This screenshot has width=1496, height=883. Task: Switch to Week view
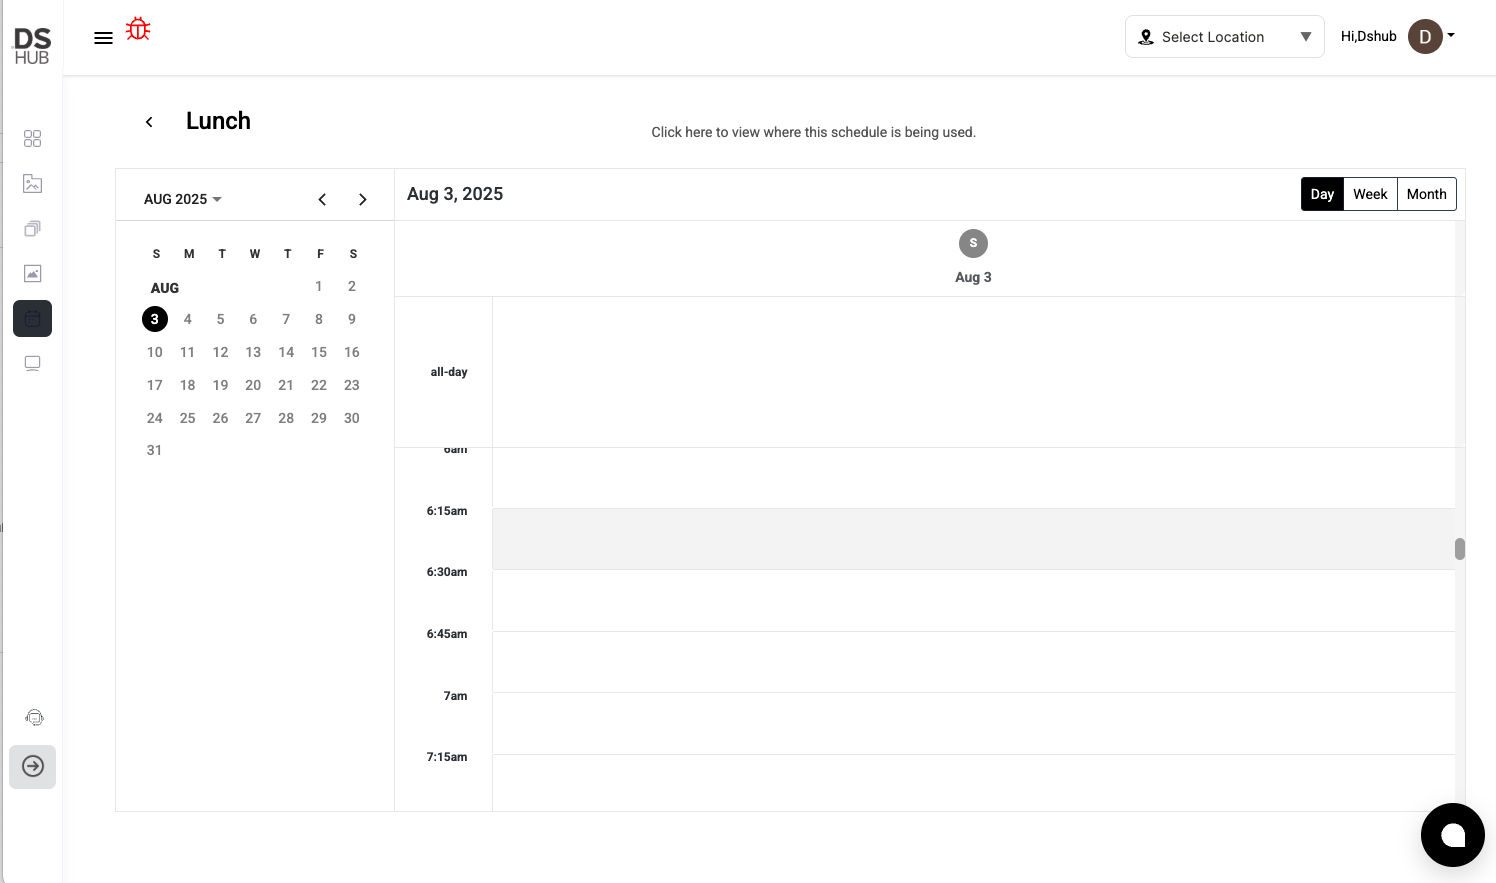pyautogui.click(x=1369, y=194)
